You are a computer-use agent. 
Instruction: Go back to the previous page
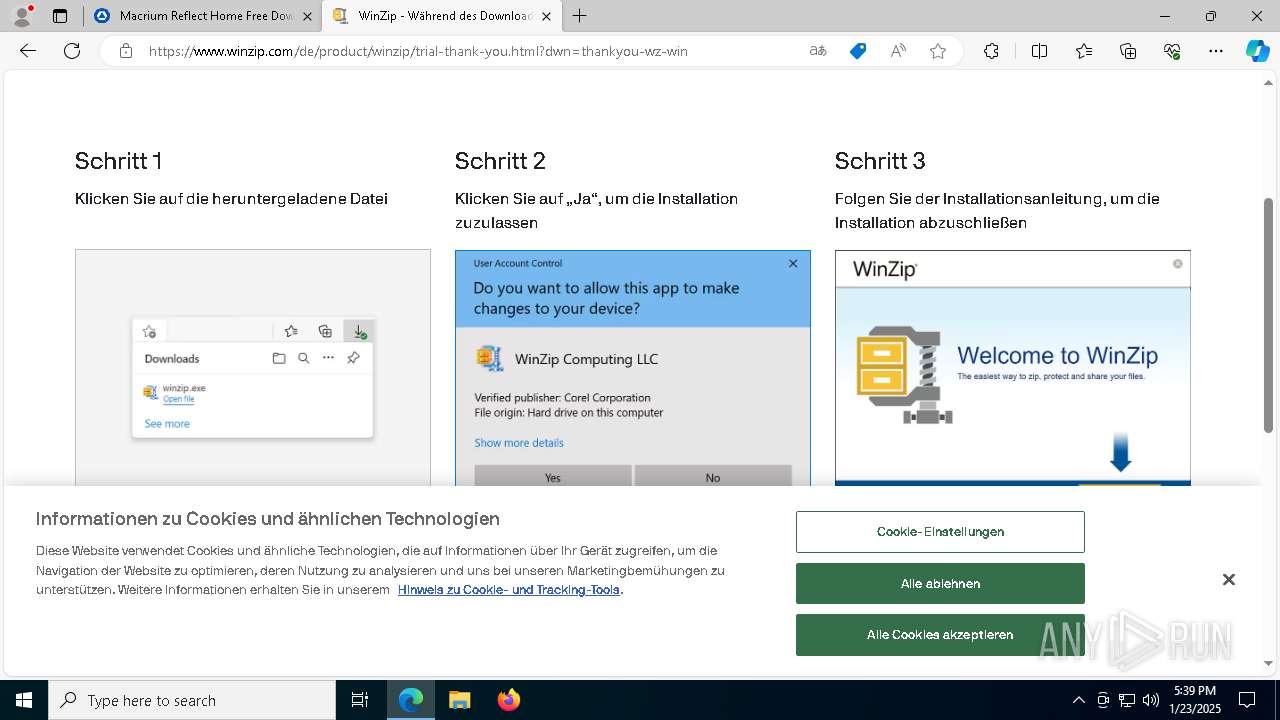(x=28, y=51)
